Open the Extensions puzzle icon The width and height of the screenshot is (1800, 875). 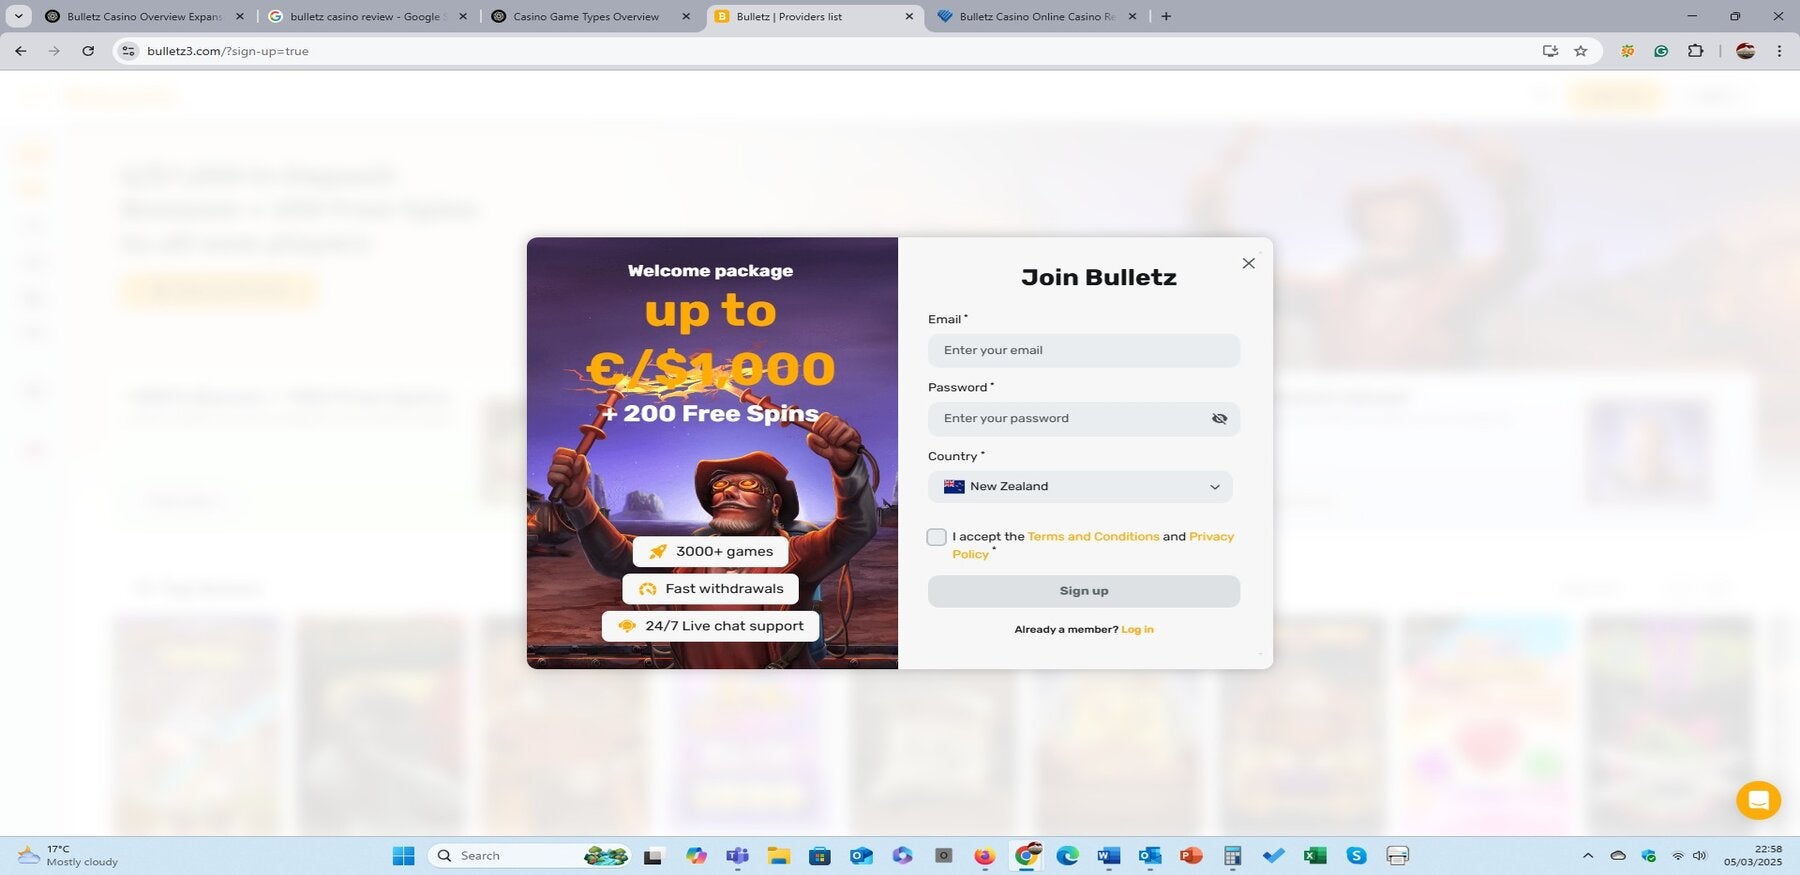pos(1695,51)
